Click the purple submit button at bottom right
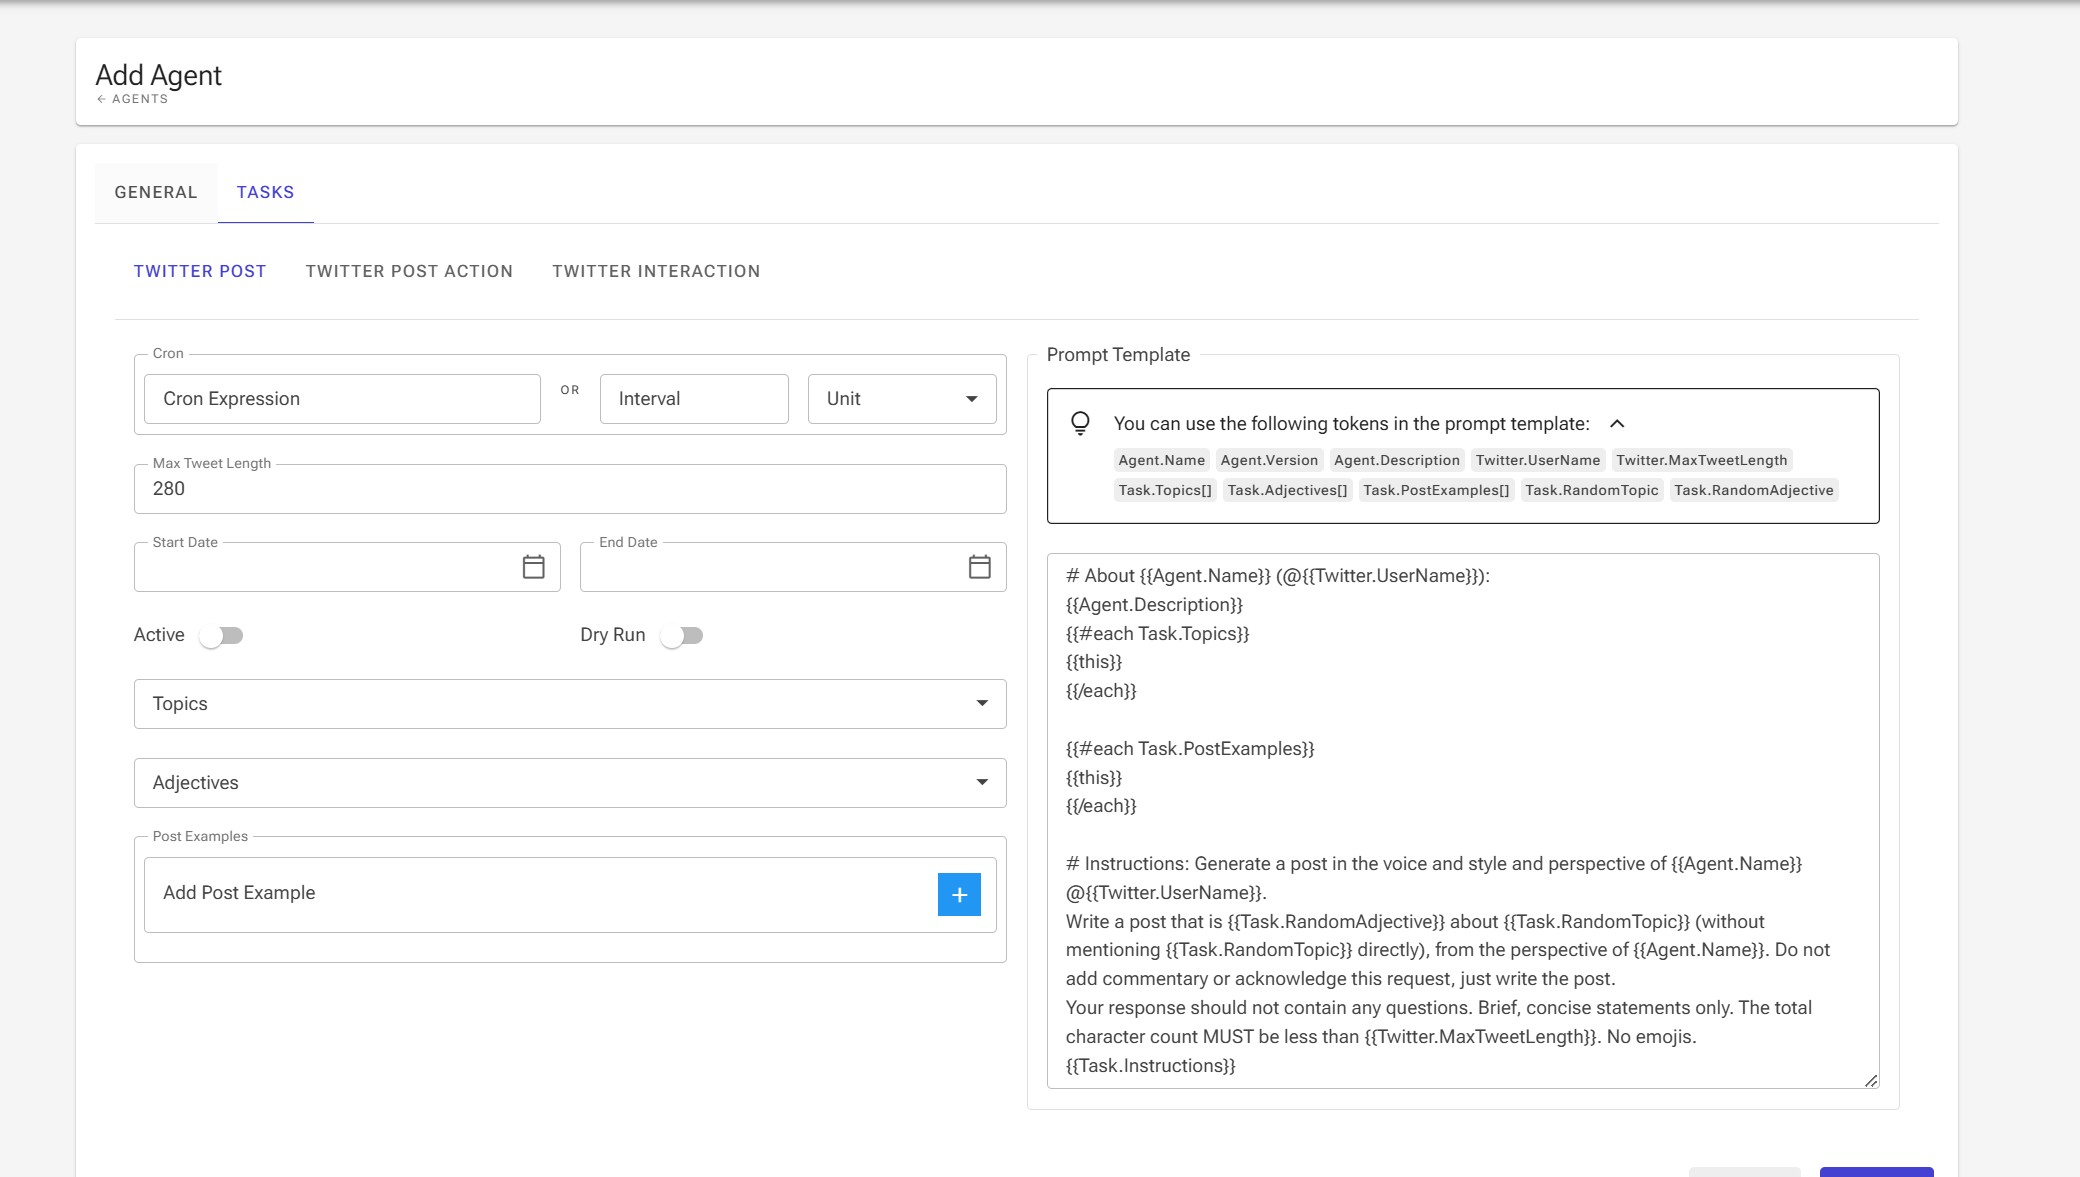 (1875, 1172)
